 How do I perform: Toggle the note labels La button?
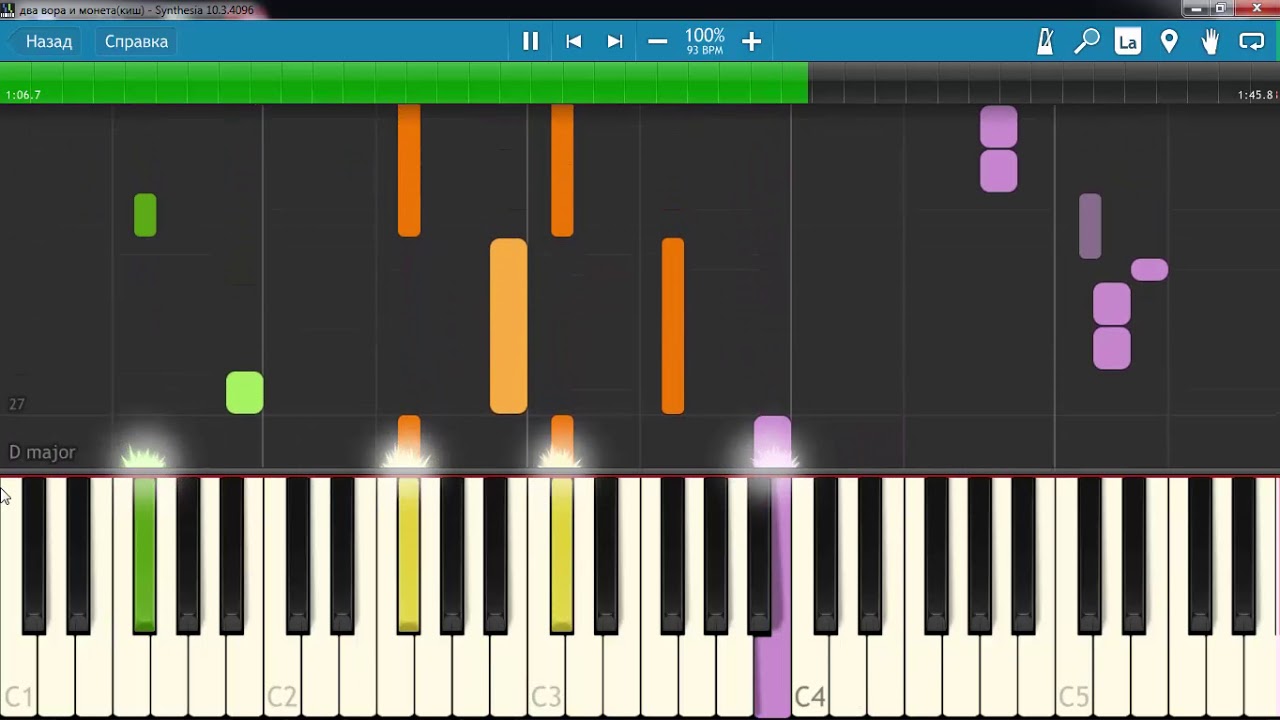[x=1128, y=41]
